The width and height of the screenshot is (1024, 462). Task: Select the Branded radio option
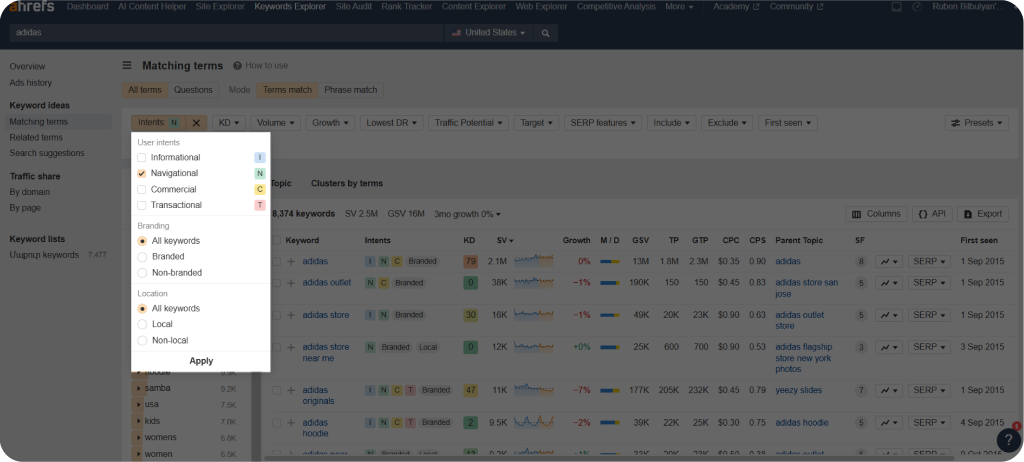point(142,257)
